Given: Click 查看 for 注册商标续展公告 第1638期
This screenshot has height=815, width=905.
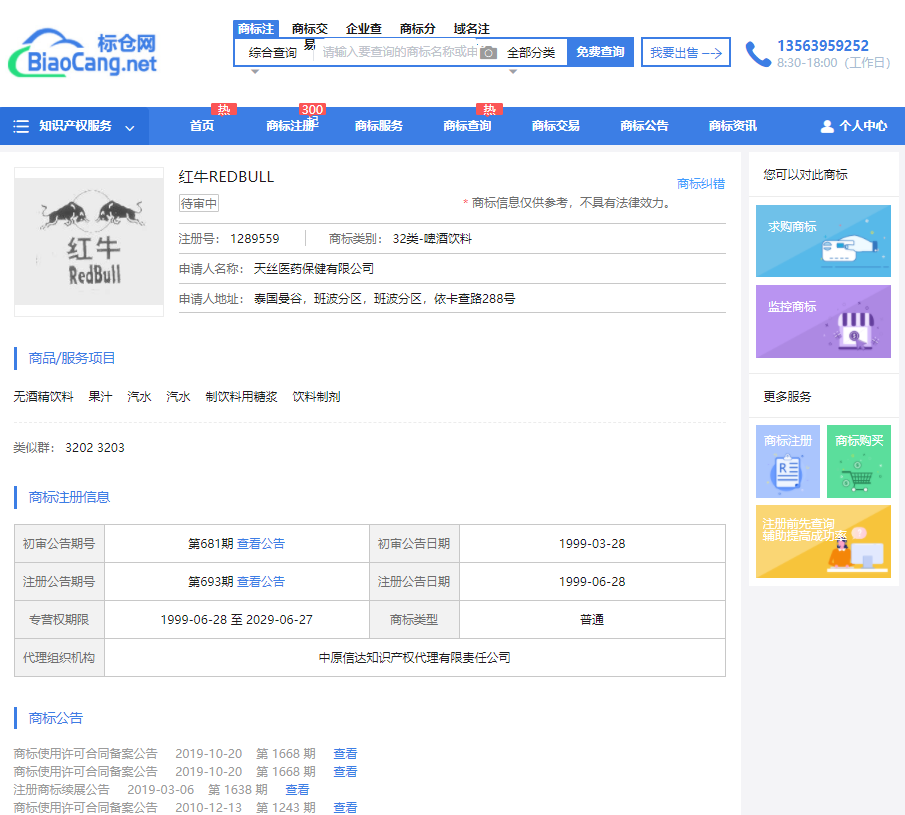Looking at the screenshot, I should pos(297,790).
